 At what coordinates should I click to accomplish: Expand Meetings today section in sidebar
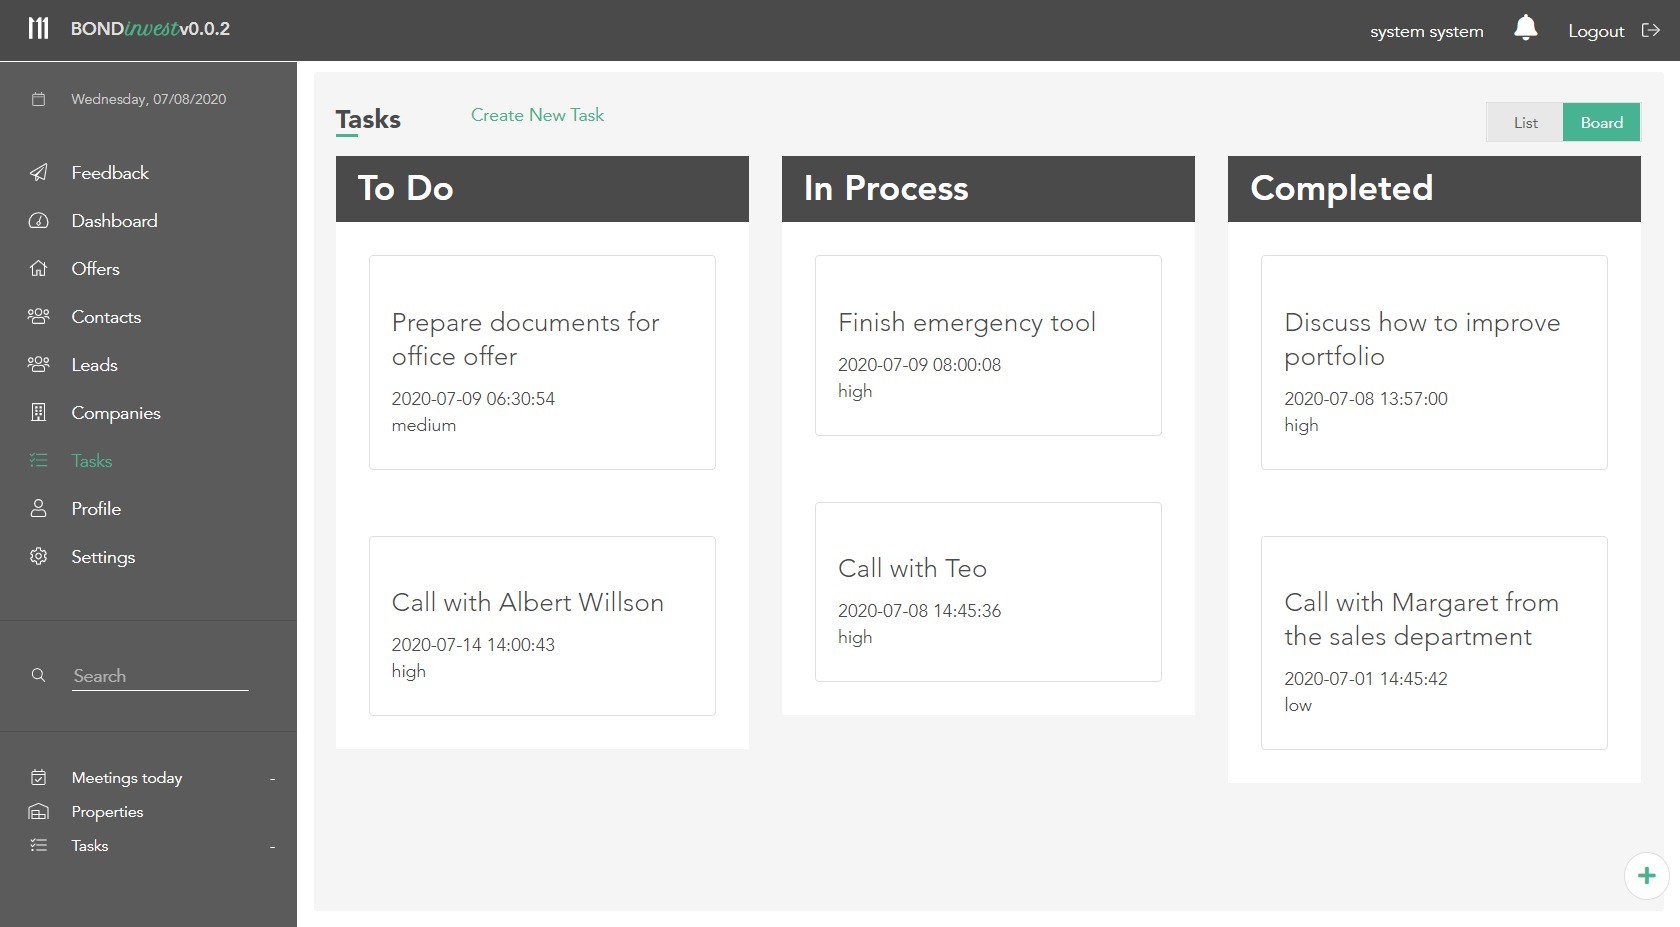click(271, 778)
